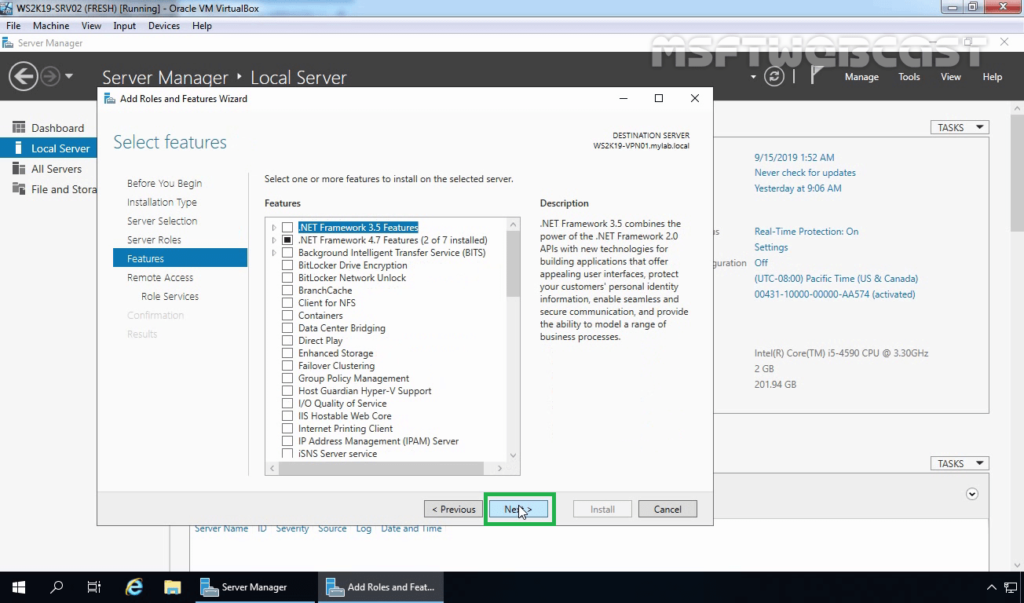The width and height of the screenshot is (1024, 603).
Task: Click the Previous button
Action: tap(453, 509)
